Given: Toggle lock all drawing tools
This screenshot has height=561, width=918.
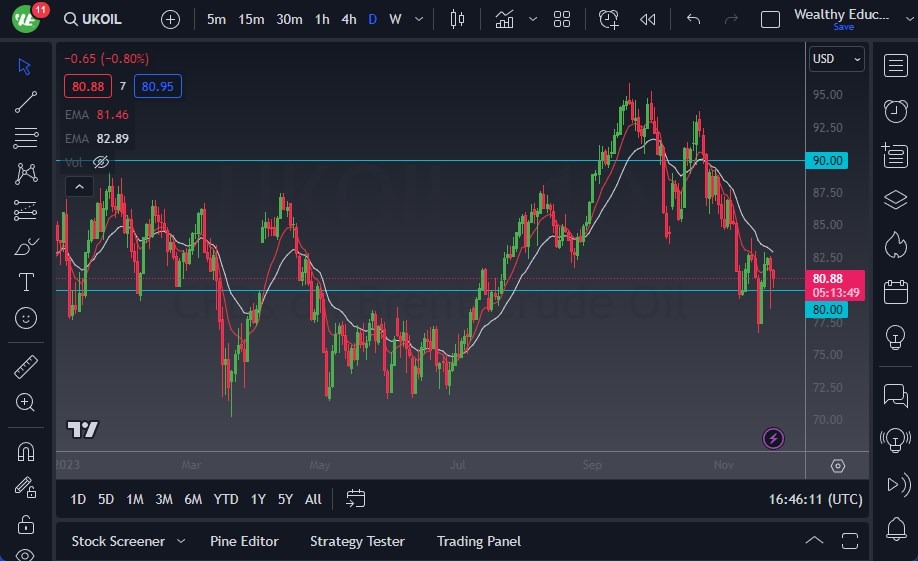Looking at the screenshot, I should pyautogui.click(x=25, y=524).
